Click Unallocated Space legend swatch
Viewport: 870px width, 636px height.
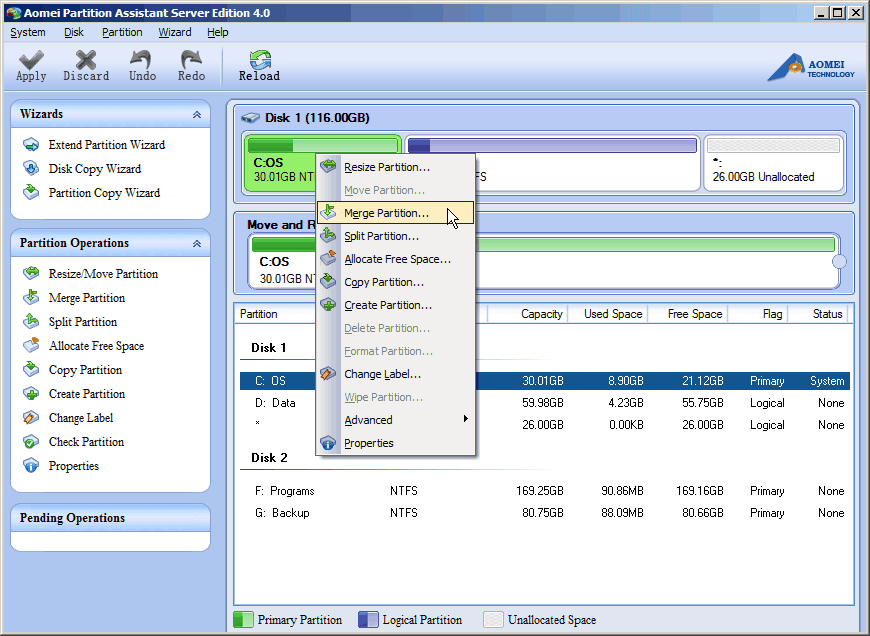493,619
